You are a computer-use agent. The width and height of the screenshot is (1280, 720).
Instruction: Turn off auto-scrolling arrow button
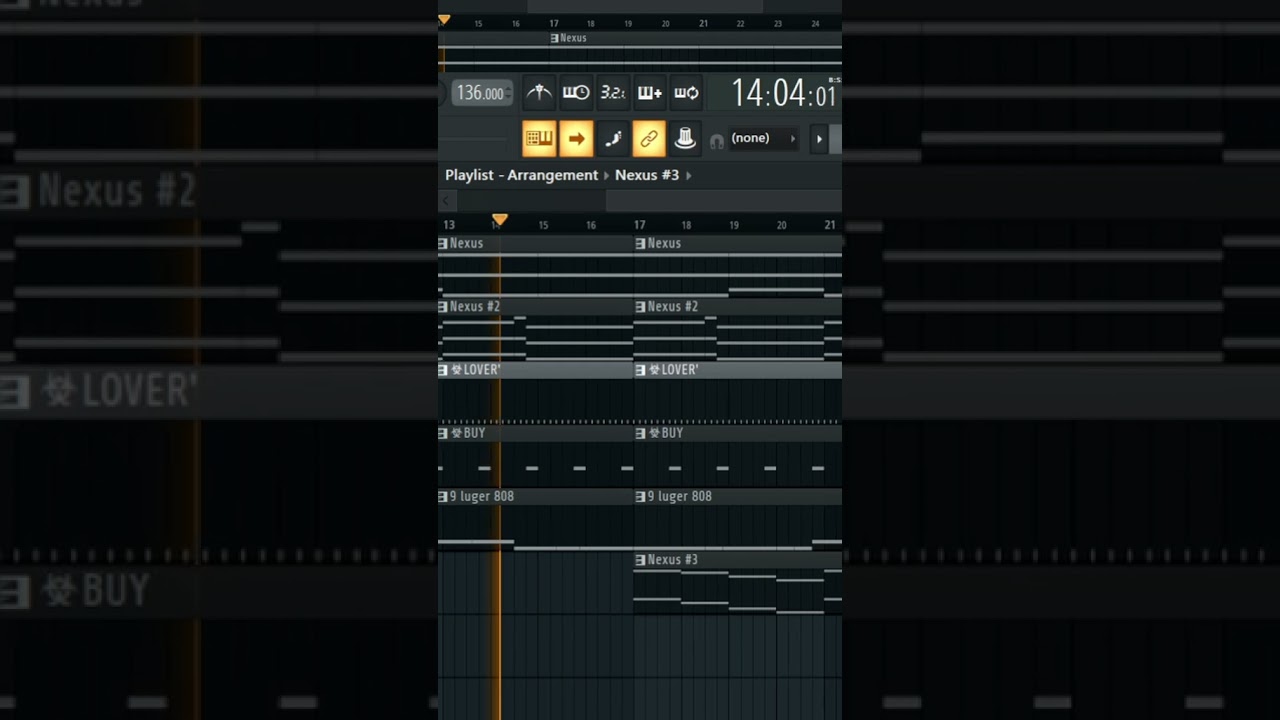coord(576,139)
